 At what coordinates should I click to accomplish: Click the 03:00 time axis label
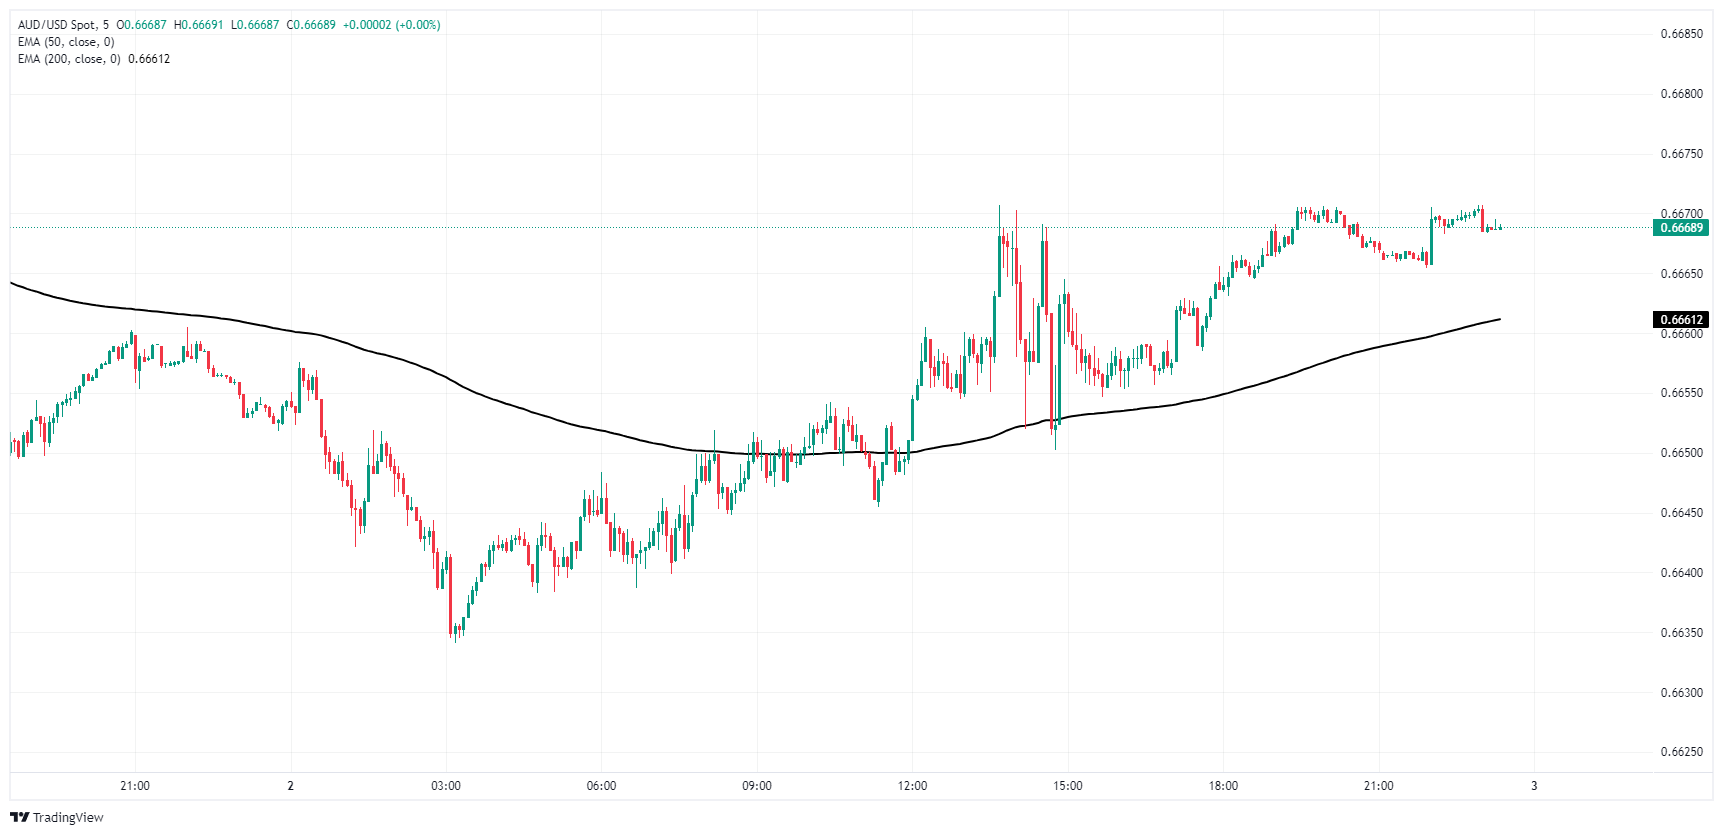click(446, 786)
